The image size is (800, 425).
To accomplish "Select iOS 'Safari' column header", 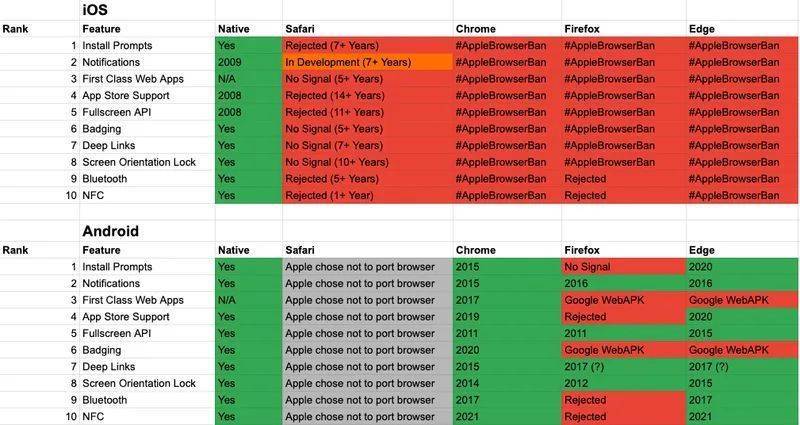I will coord(367,29).
